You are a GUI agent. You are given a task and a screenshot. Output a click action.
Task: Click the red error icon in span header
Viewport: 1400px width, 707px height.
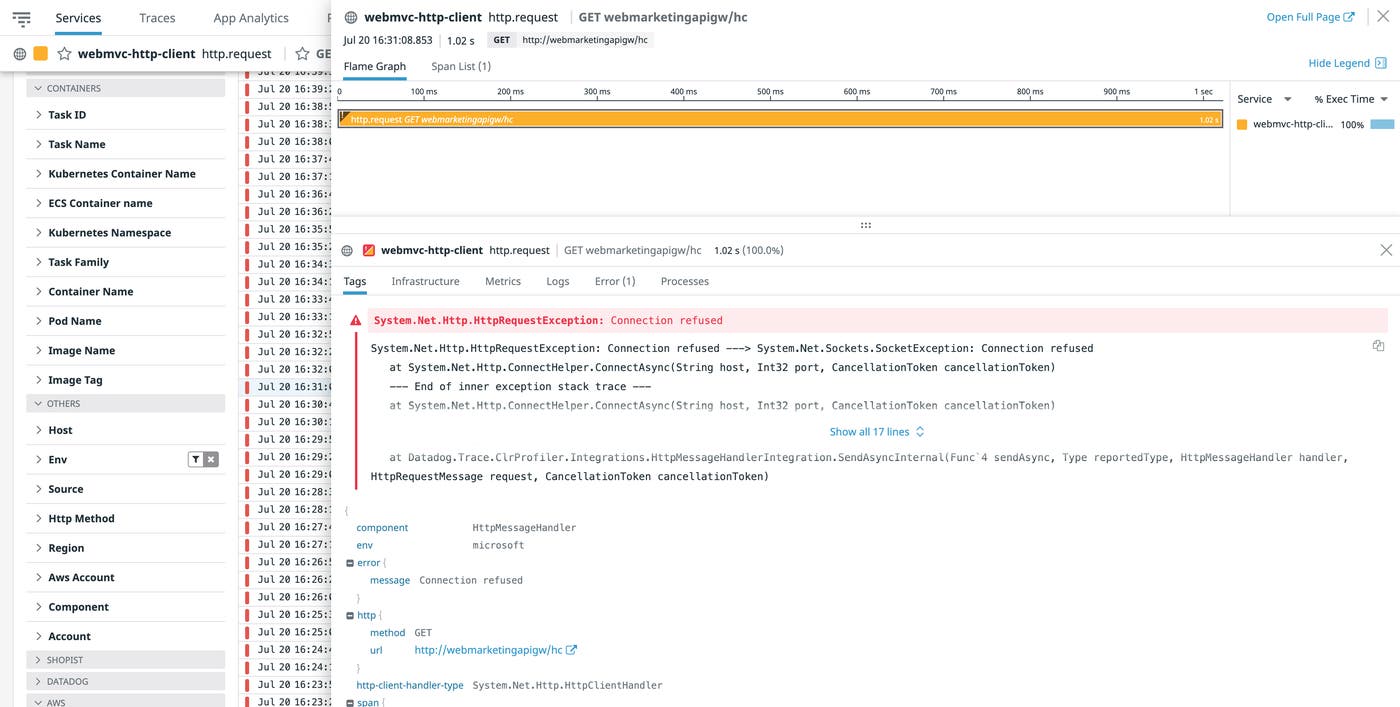coord(369,251)
